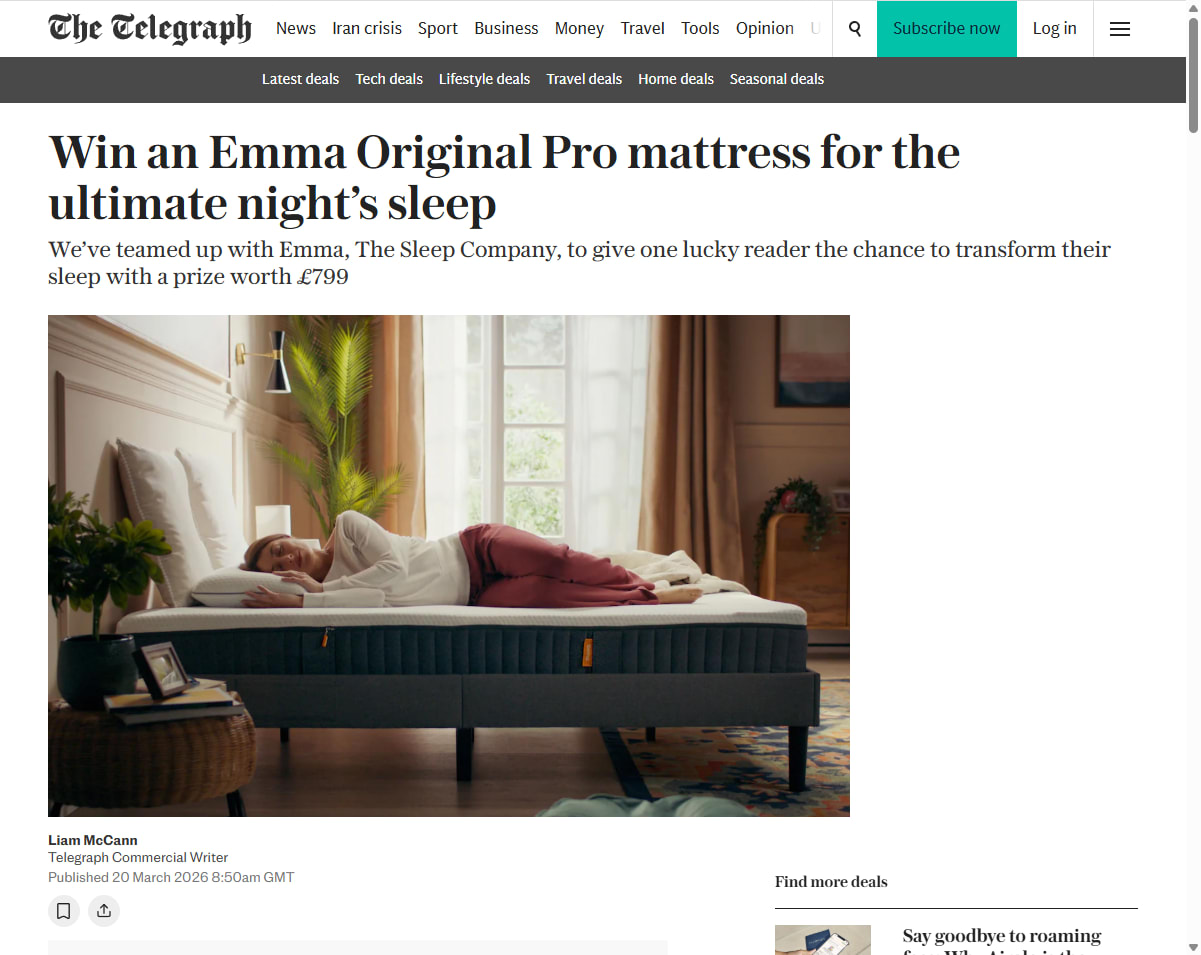Screen dimensions: 1201x955
Task: Open the search magnifier icon
Action: [855, 29]
